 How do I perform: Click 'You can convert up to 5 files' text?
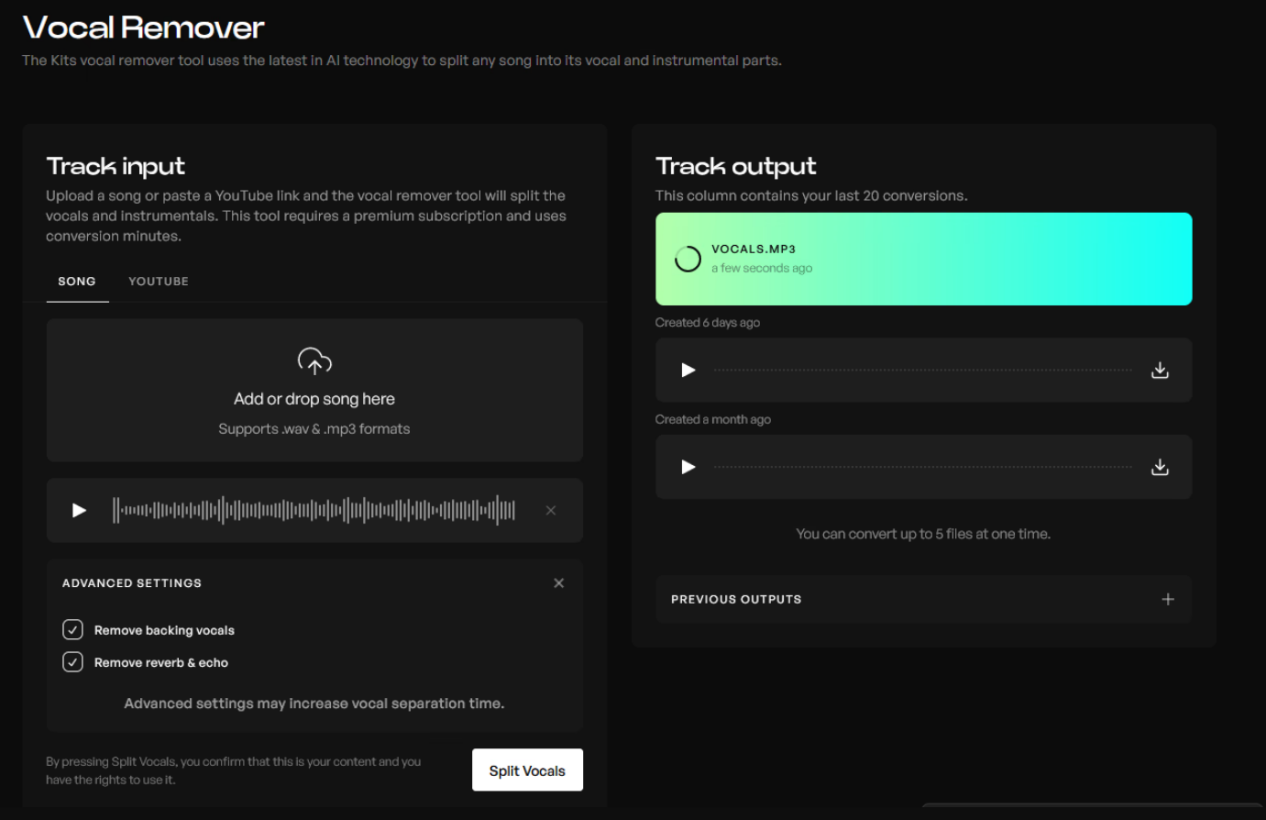pyautogui.click(x=923, y=534)
